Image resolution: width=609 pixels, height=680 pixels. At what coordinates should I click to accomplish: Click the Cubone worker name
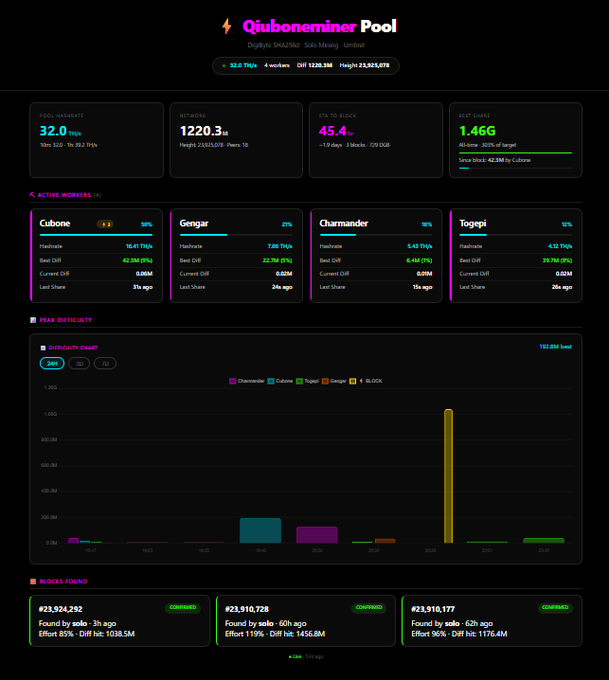pos(55,223)
